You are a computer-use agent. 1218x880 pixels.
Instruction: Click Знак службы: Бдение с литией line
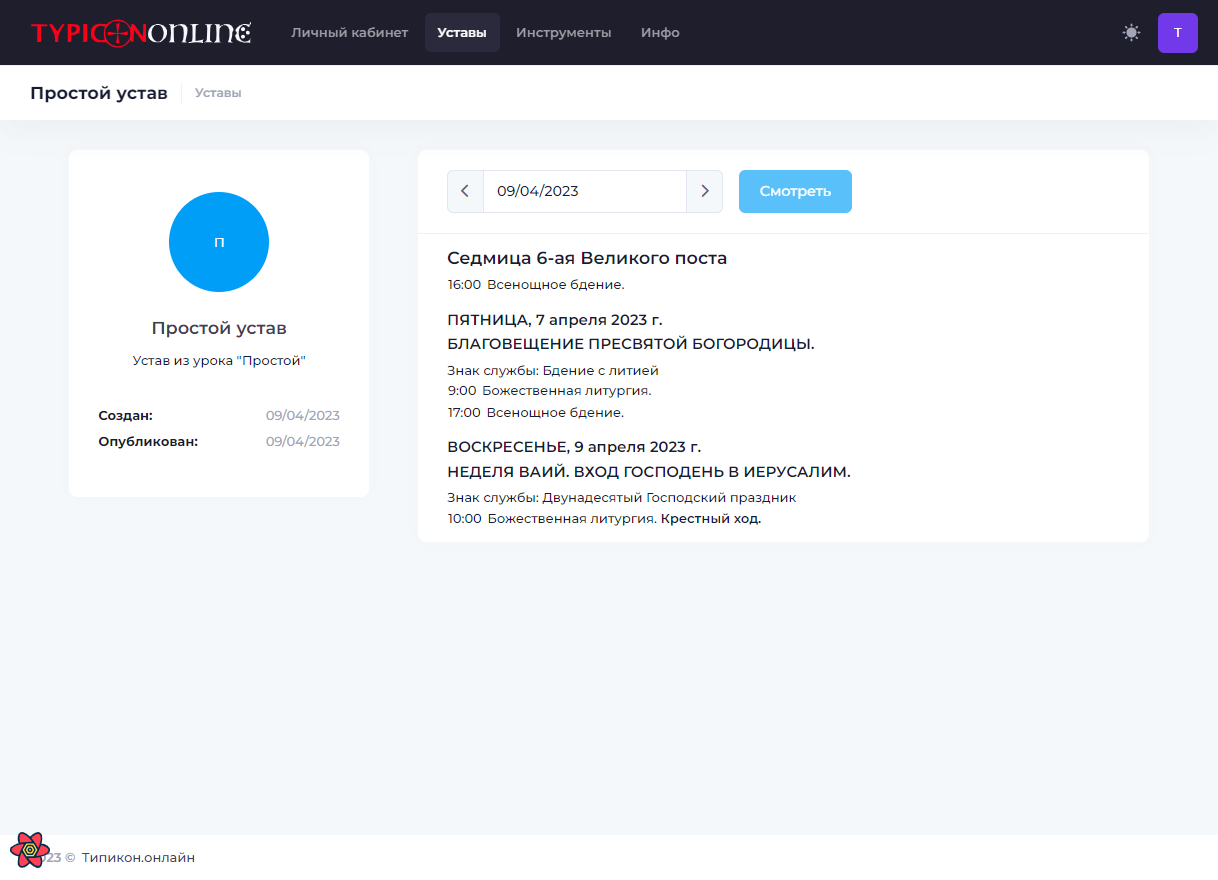(x=553, y=371)
